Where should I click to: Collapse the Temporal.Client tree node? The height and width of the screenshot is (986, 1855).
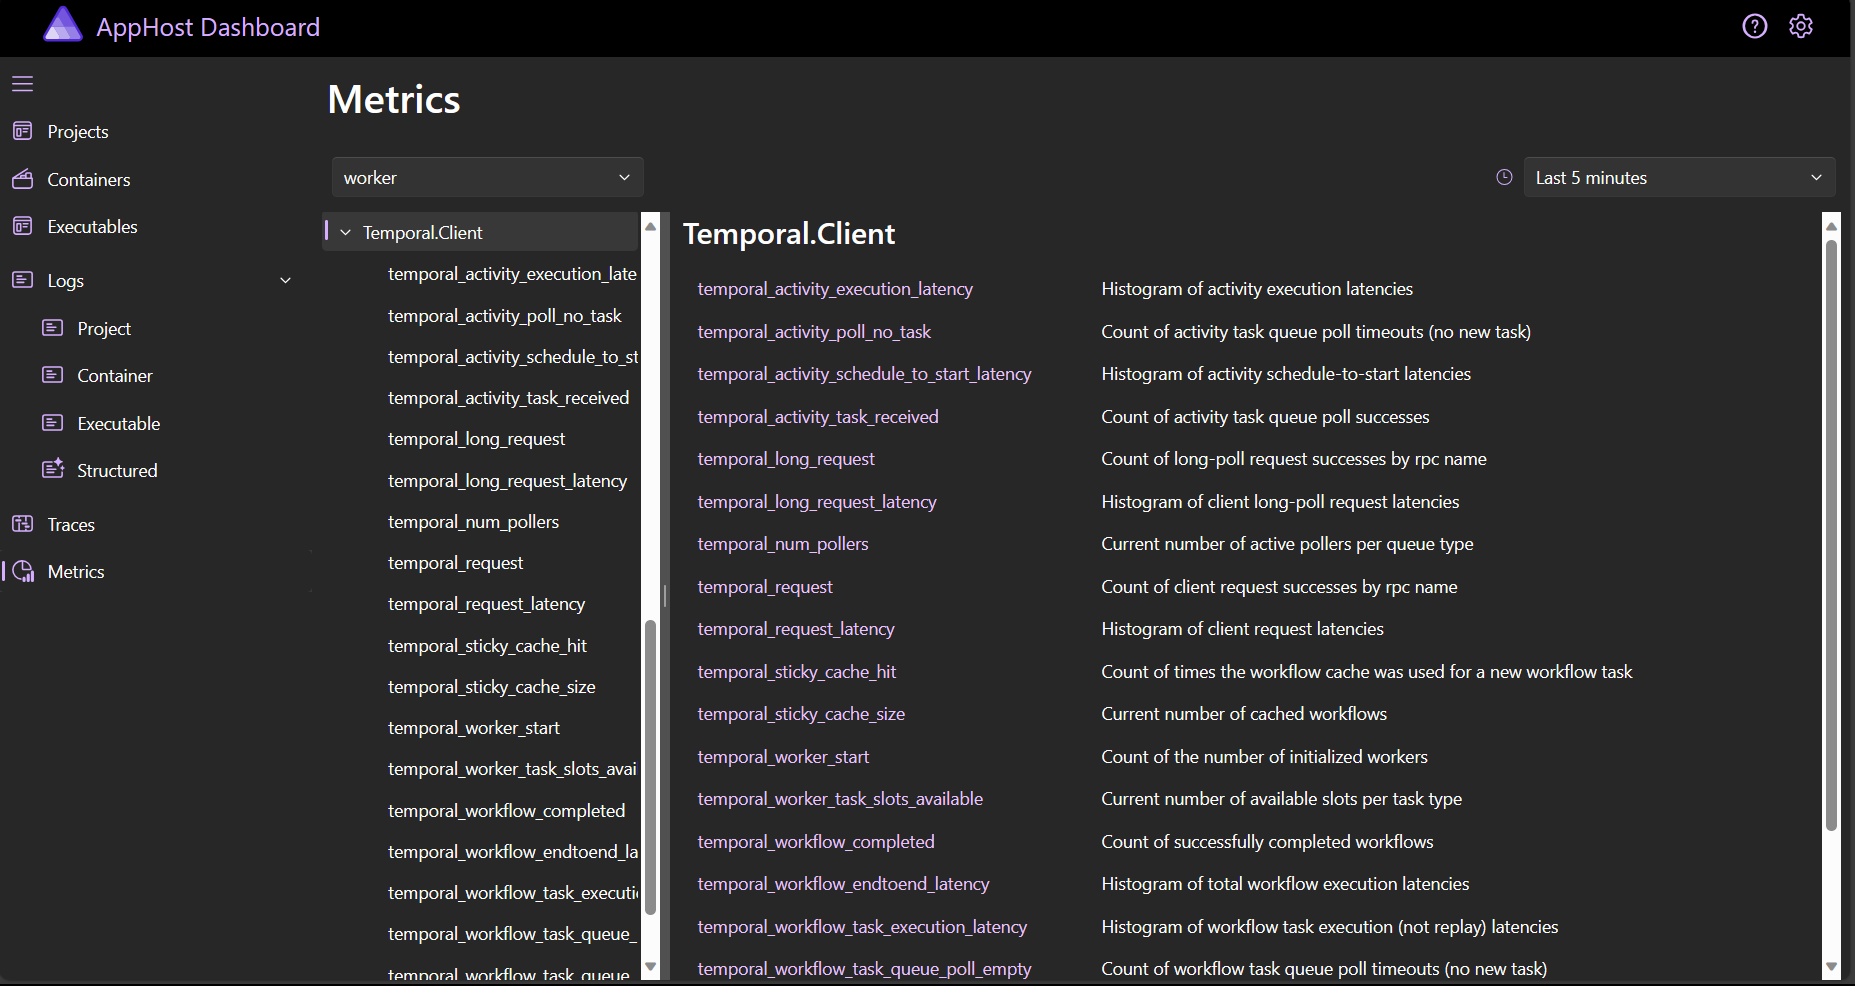pyautogui.click(x=345, y=233)
